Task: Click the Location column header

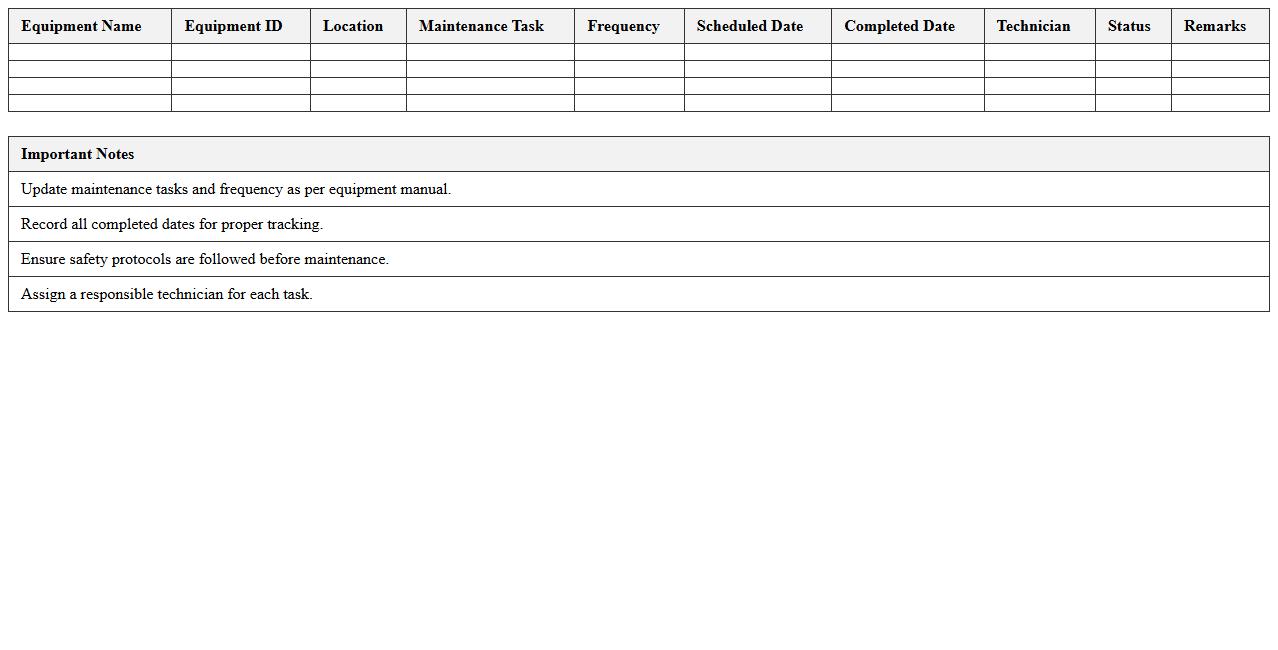Action: [x=353, y=26]
